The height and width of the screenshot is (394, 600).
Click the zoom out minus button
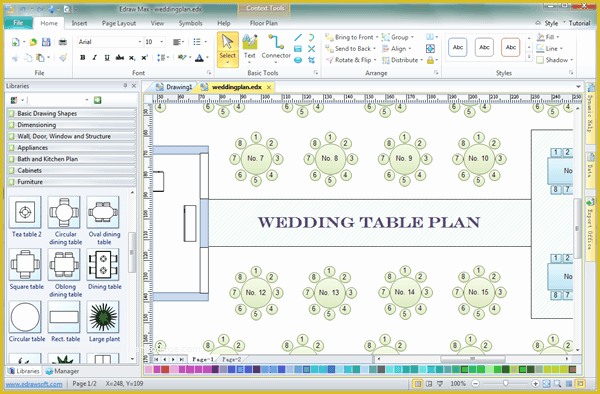click(475, 383)
